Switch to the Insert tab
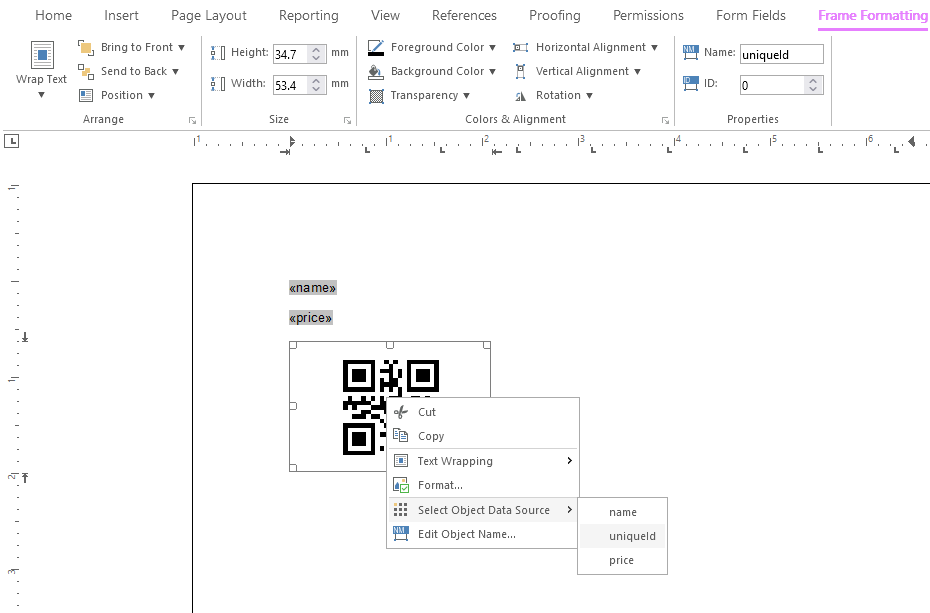 121,15
